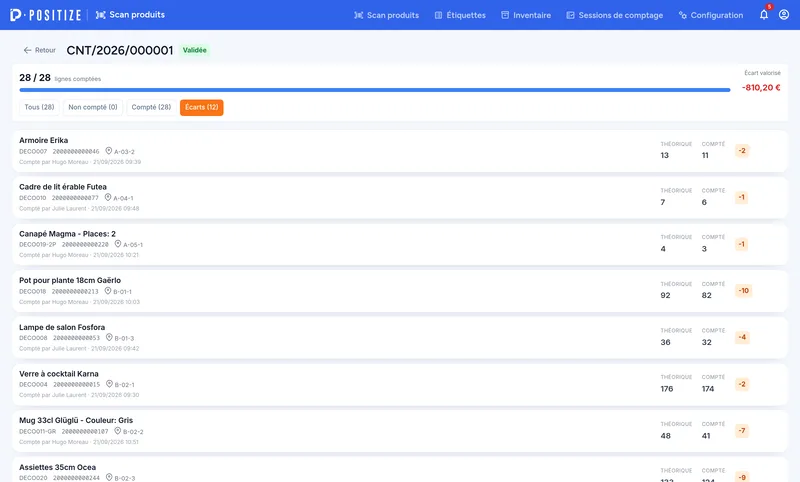The width and height of the screenshot is (800, 482).
Task: Open Sessions de comptage menu
Action: click(615, 15)
